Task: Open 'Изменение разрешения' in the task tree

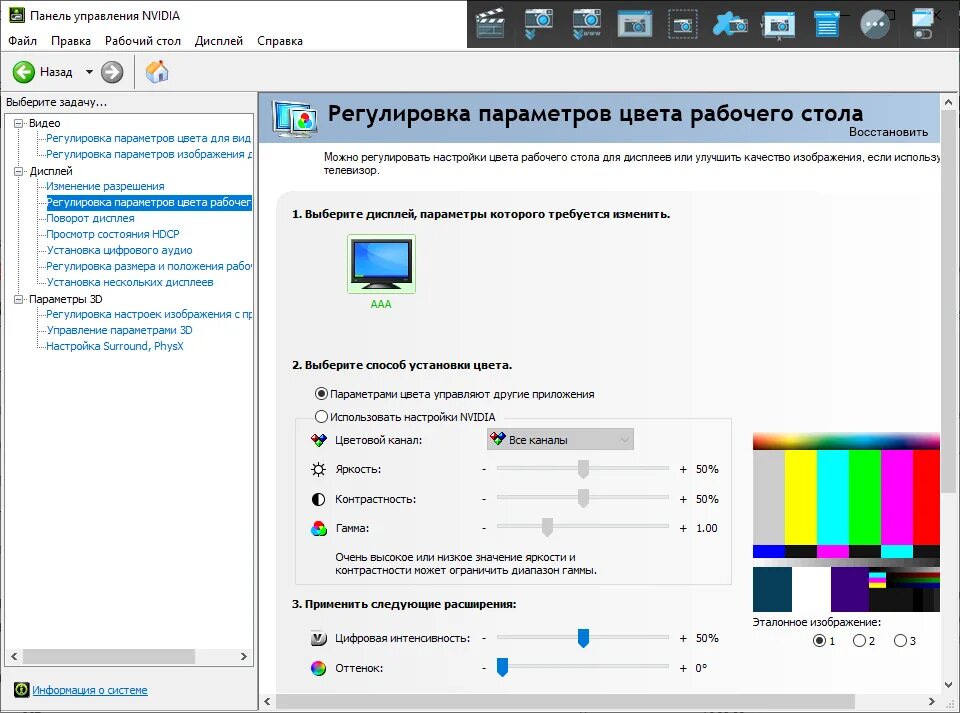Action: [x=105, y=186]
